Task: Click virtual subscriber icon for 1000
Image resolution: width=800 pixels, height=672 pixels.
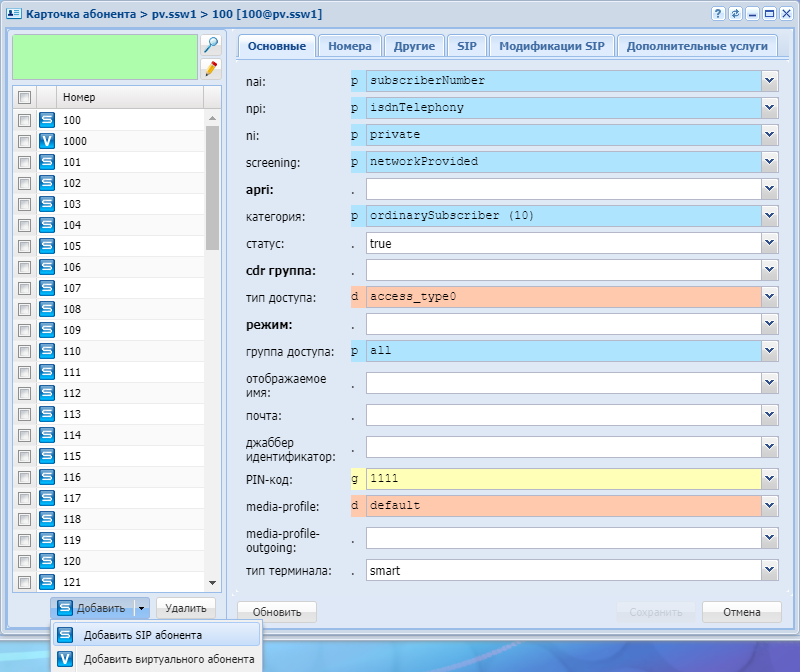Action: 46,141
